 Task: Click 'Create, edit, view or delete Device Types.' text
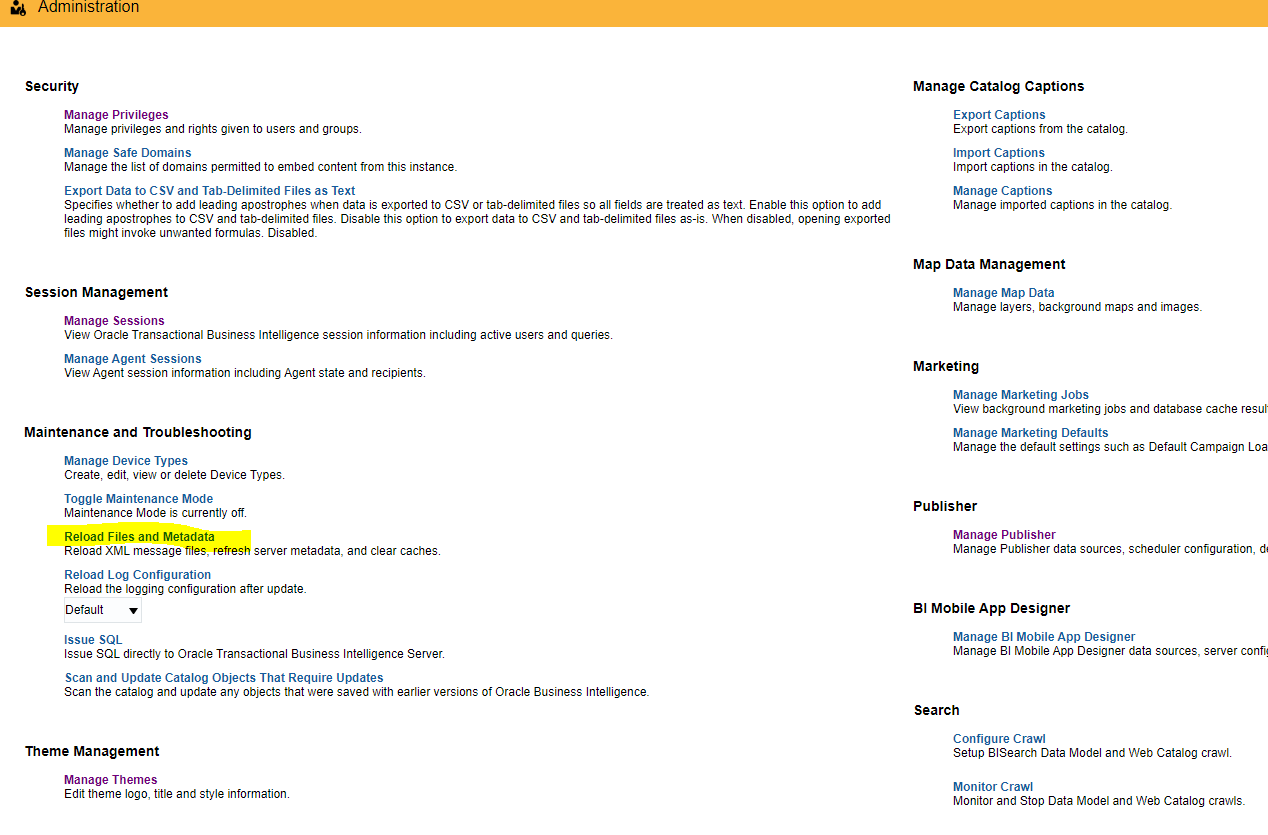(x=174, y=475)
